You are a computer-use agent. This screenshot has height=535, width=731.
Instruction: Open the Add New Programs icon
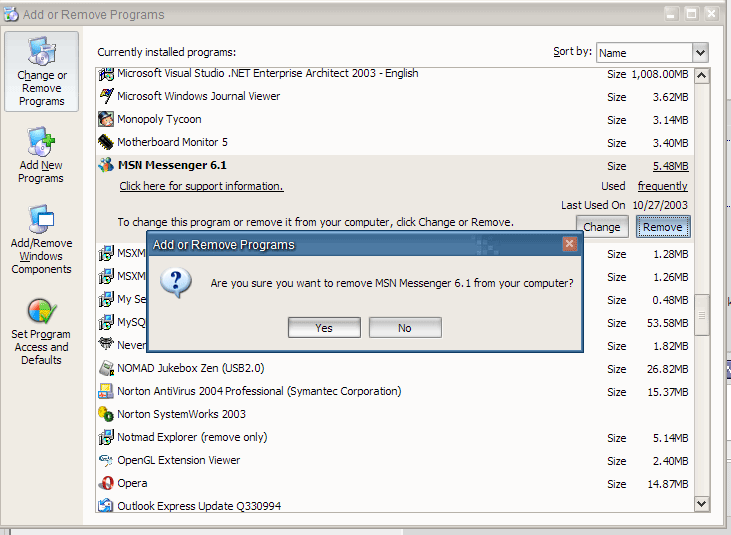41,142
